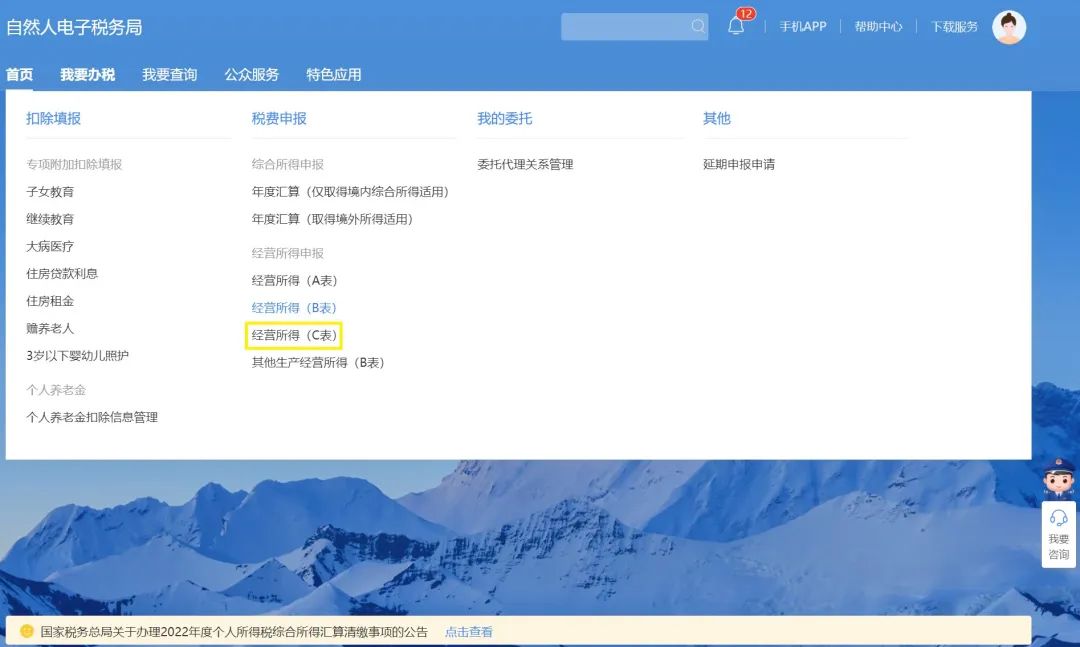The height and width of the screenshot is (647, 1080).
Task: Click the search magnifier icon
Action: (x=698, y=26)
